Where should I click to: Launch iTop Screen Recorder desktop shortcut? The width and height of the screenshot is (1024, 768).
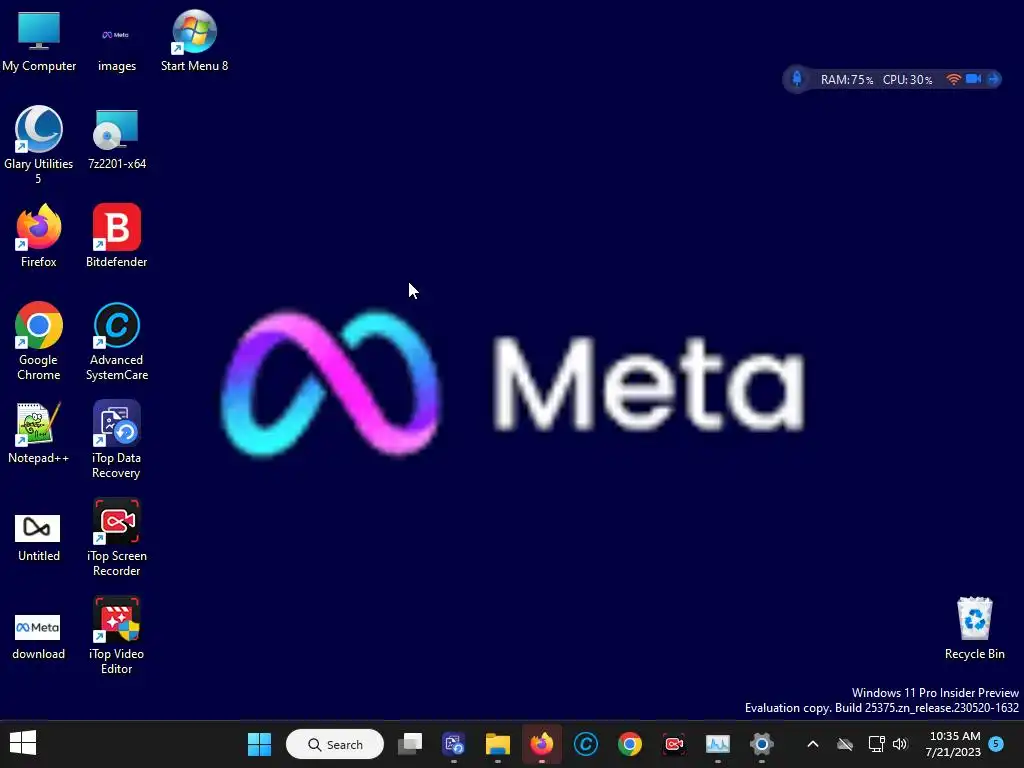point(116,537)
